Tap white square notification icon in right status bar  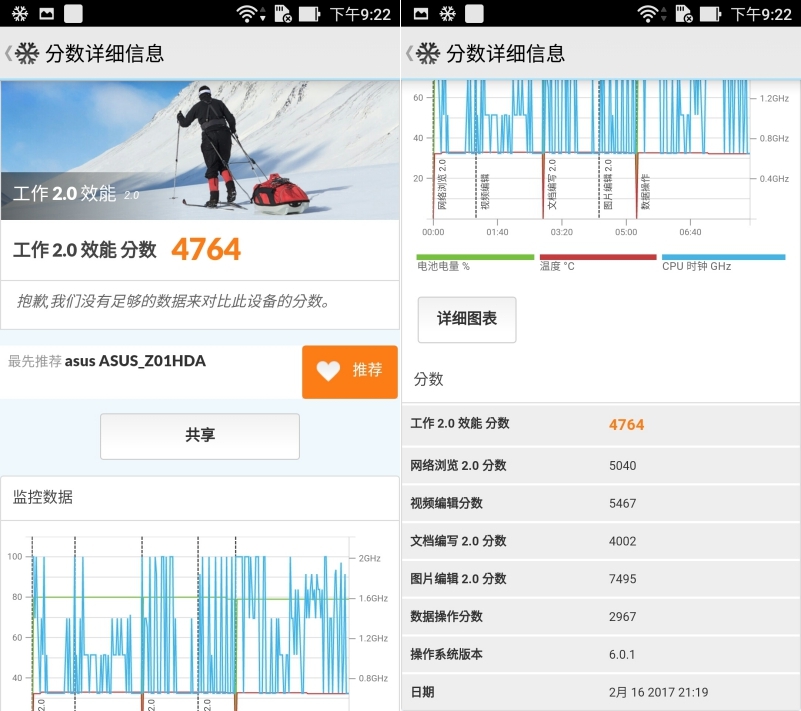[x=474, y=14]
